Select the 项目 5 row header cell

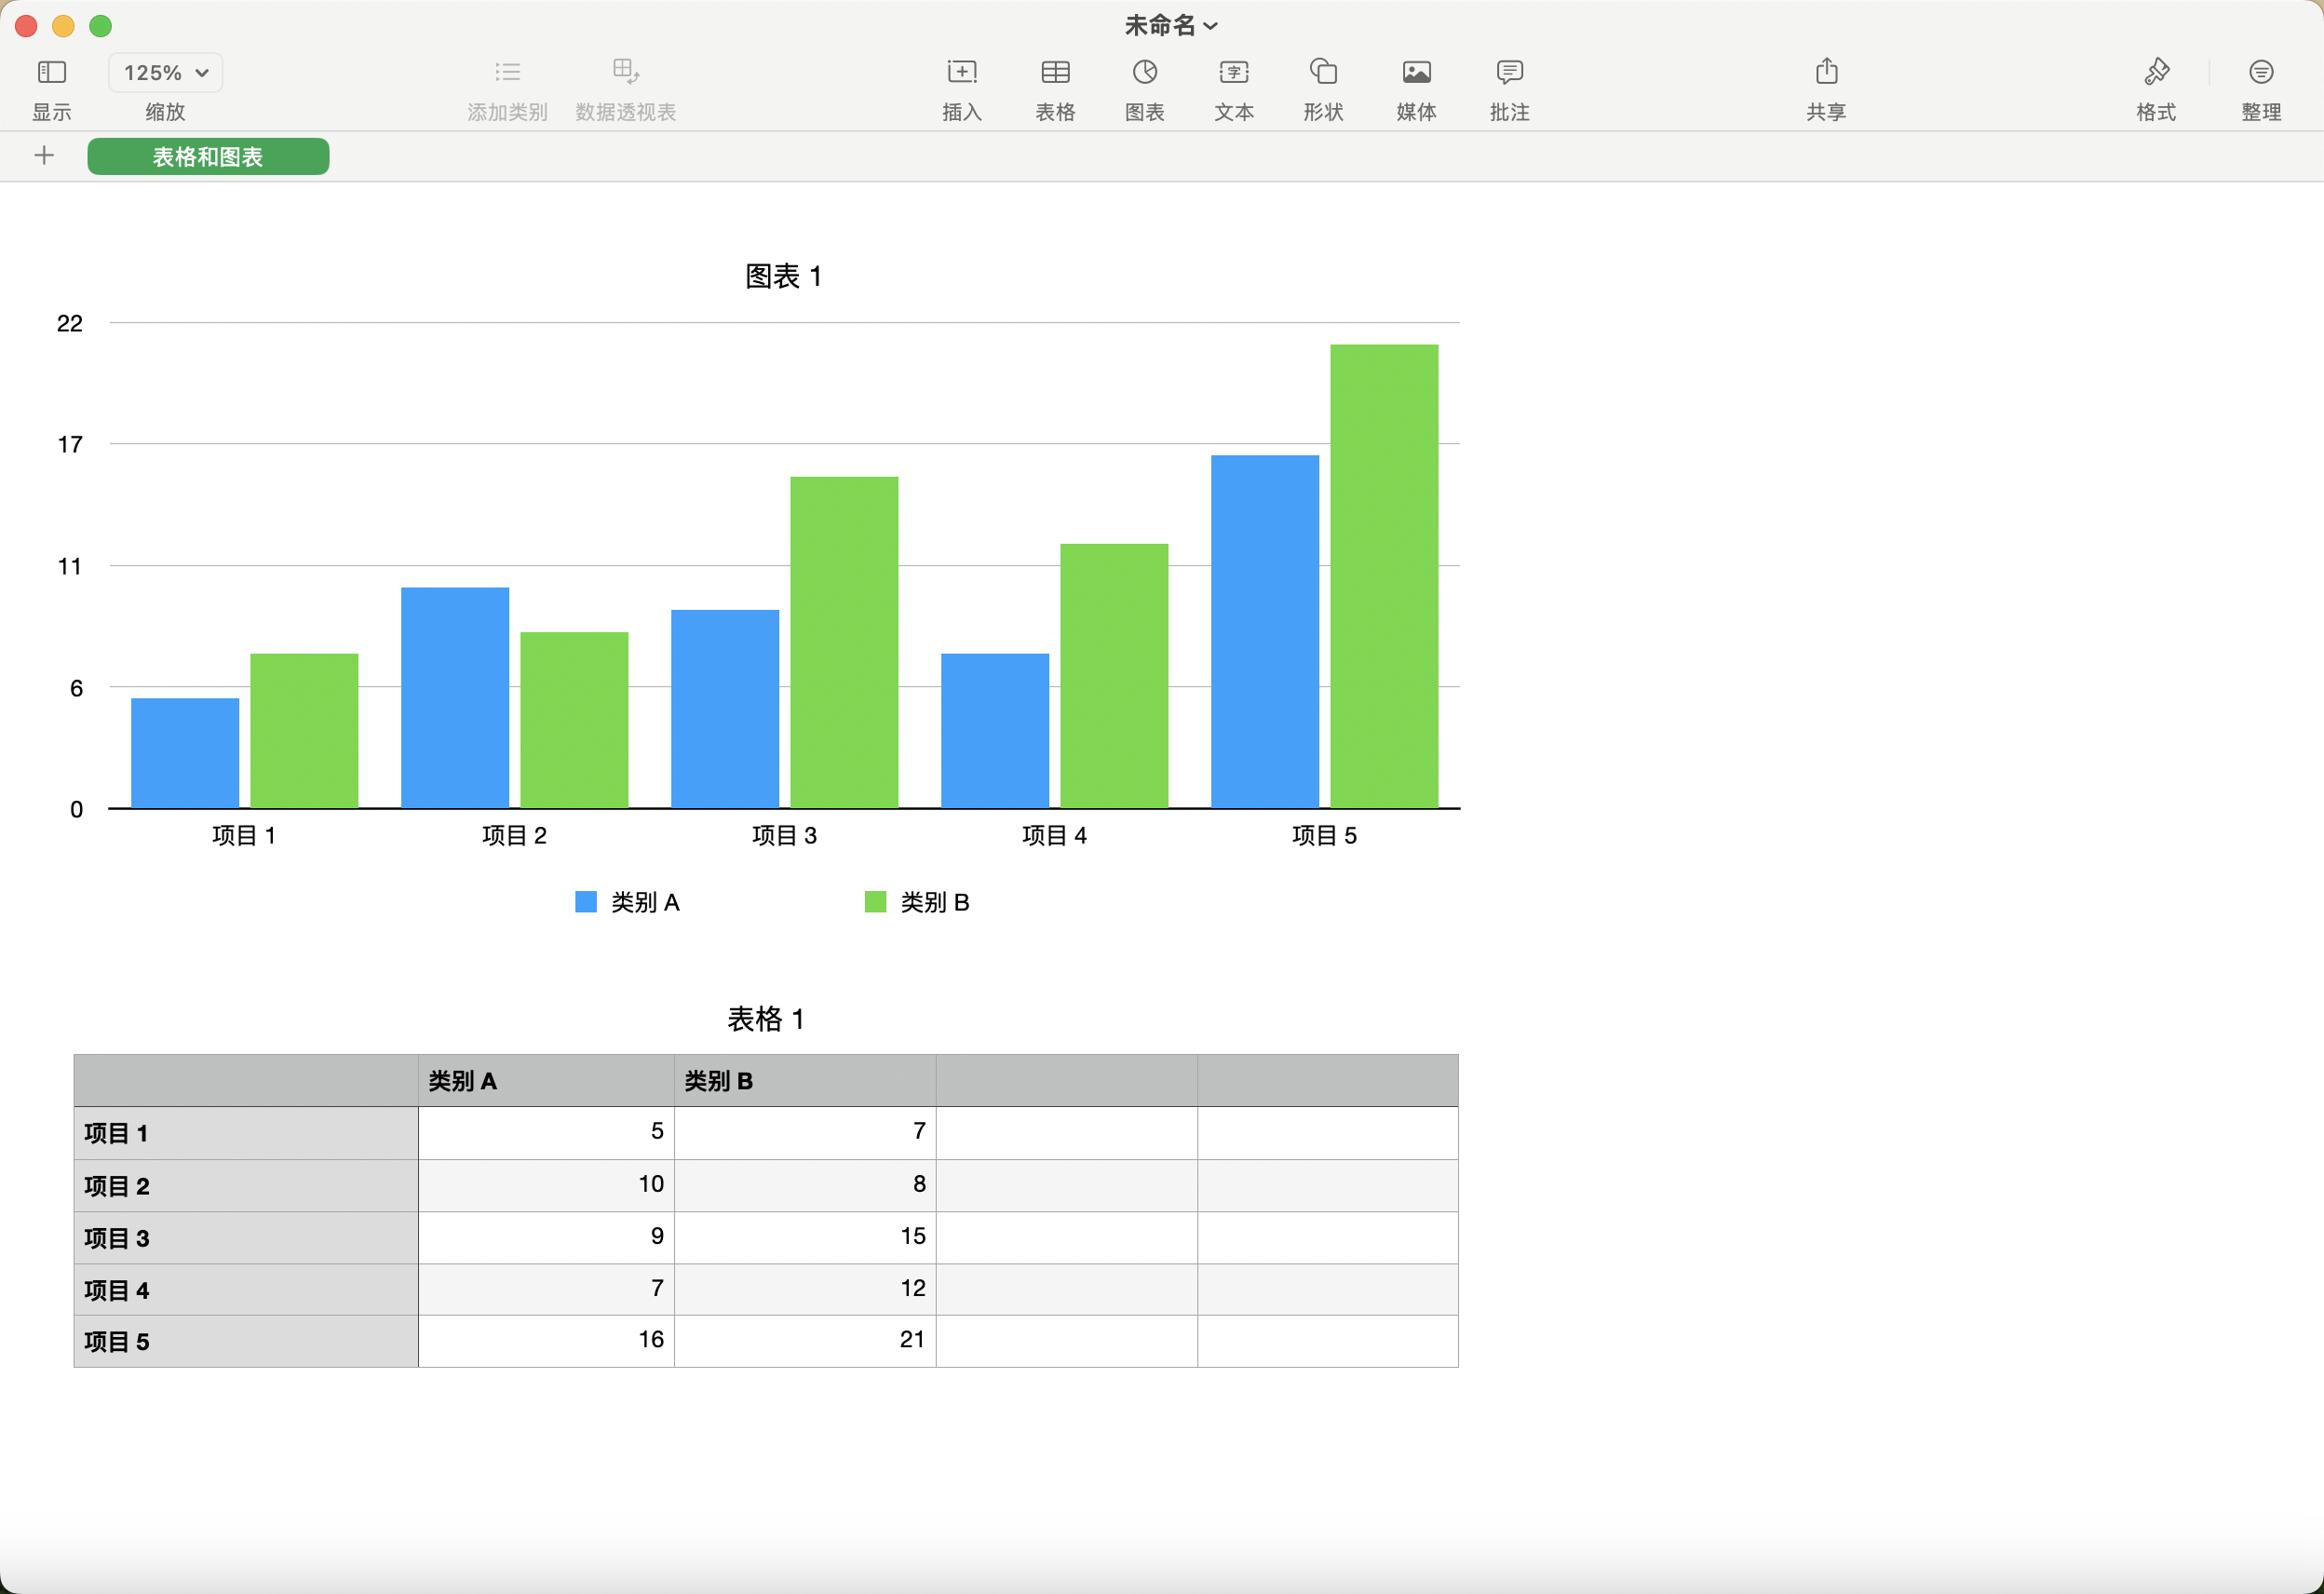[246, 1341]
